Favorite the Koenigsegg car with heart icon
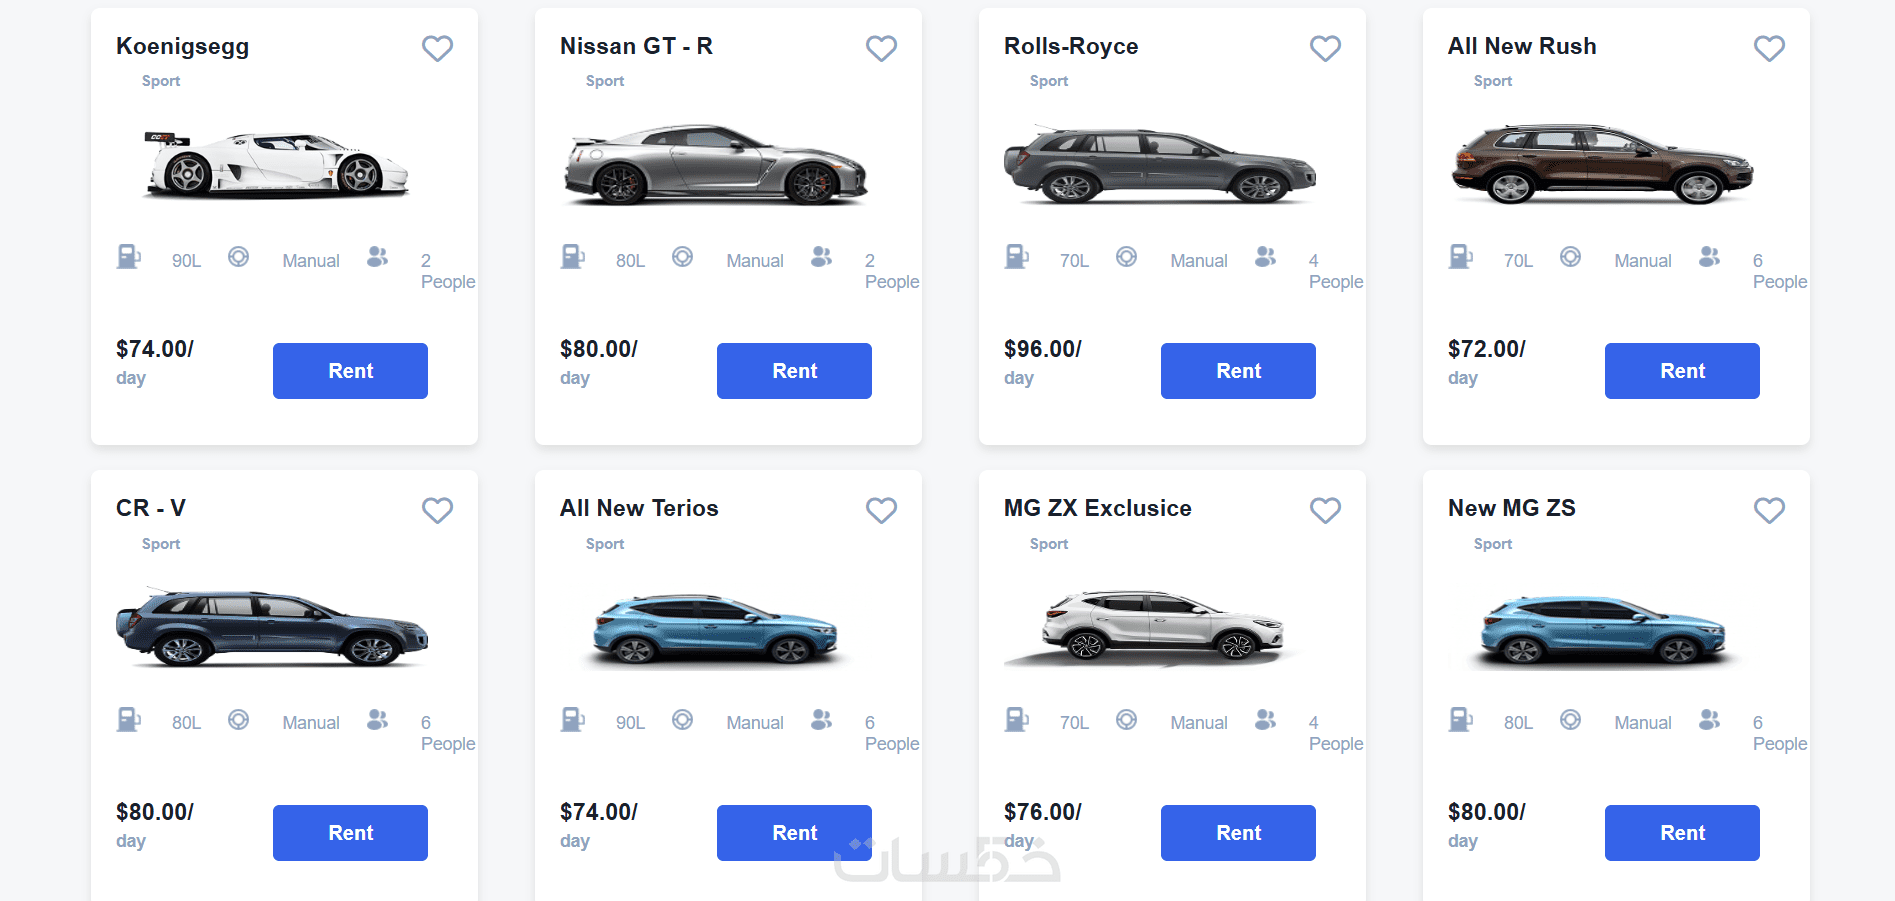Screen dimensions: 1895x901 click(x=437, y=48)
